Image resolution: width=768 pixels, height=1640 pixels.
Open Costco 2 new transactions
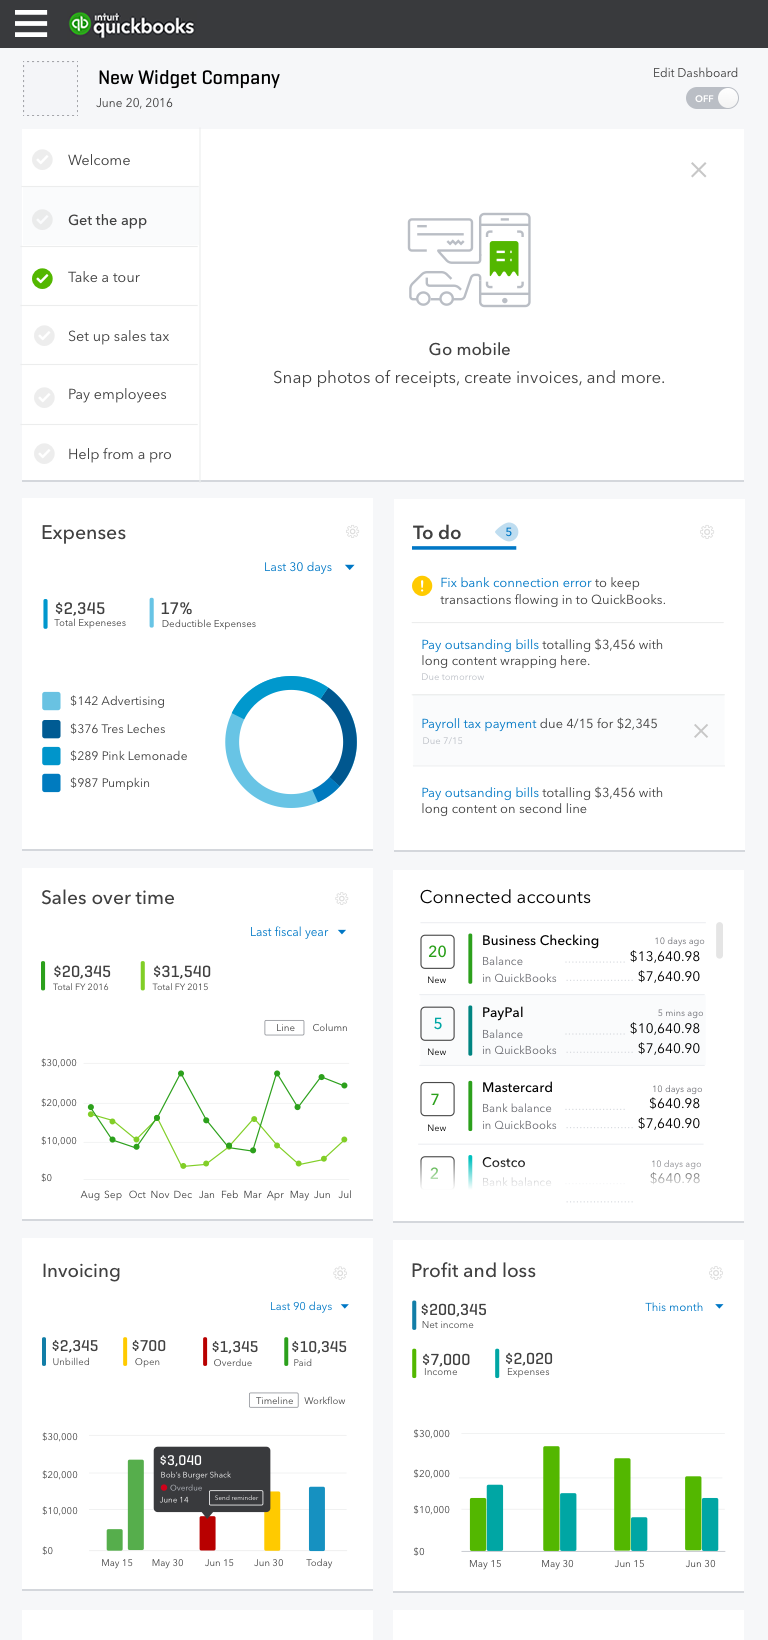(437, 1172)
